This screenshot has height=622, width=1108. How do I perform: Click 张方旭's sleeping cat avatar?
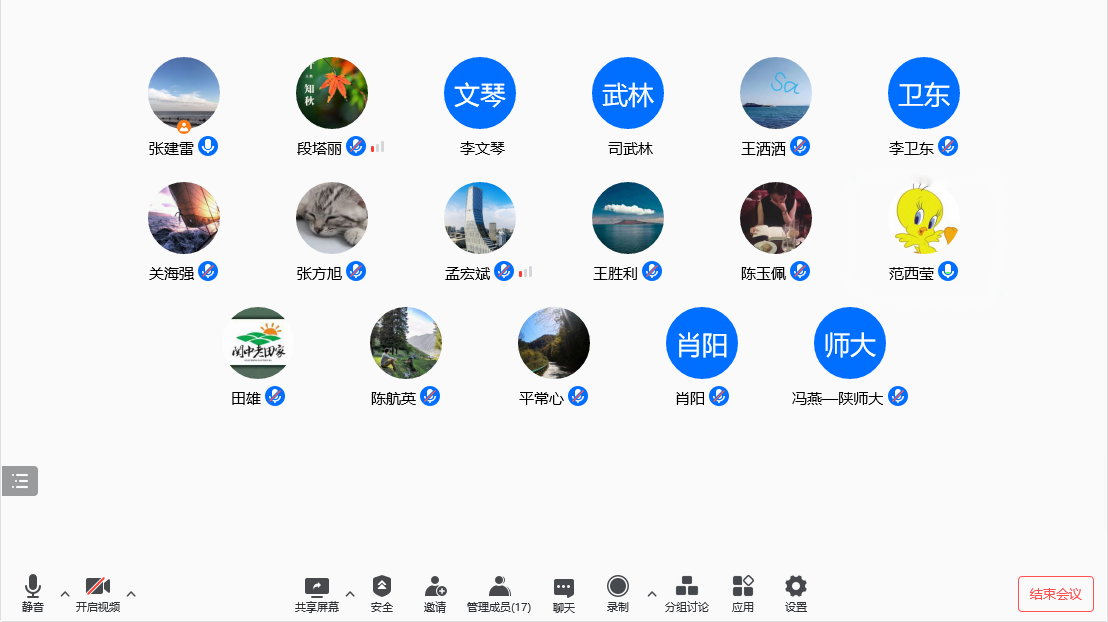point(332,218)
